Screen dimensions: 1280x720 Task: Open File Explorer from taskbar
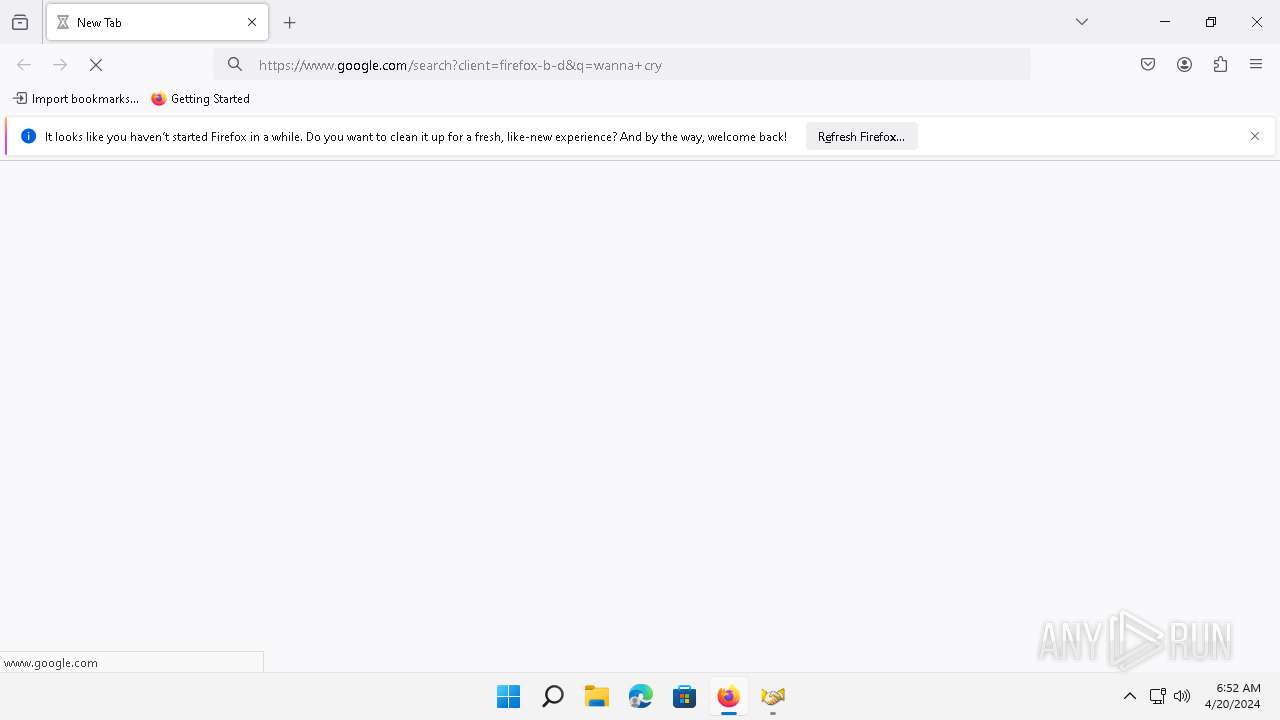click(597, 697)
